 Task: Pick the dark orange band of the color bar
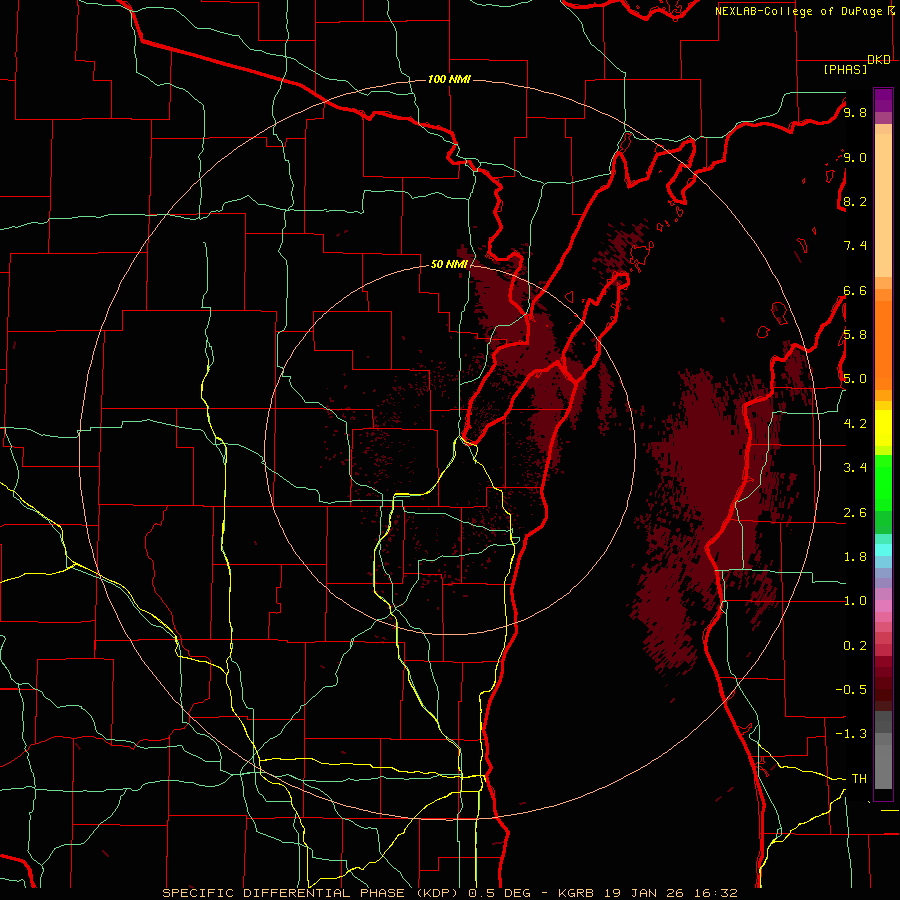[x=883, y=344]
